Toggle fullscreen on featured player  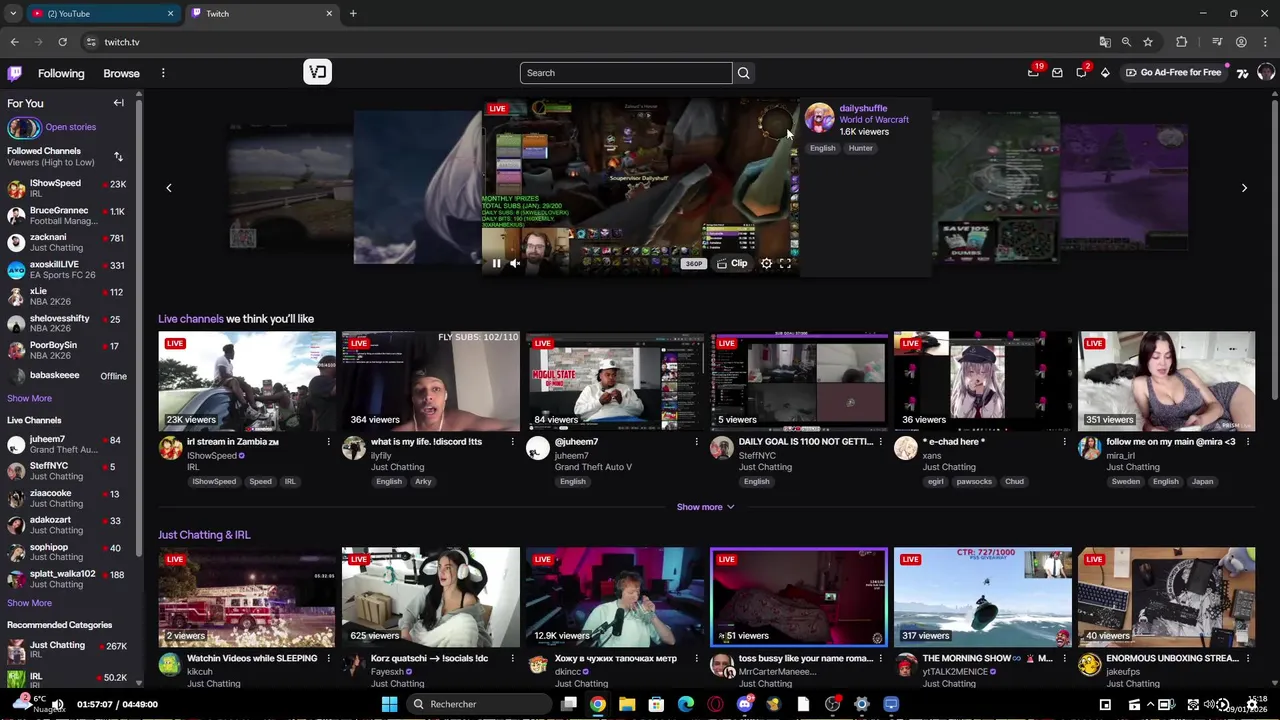click(x=785, y=264)
